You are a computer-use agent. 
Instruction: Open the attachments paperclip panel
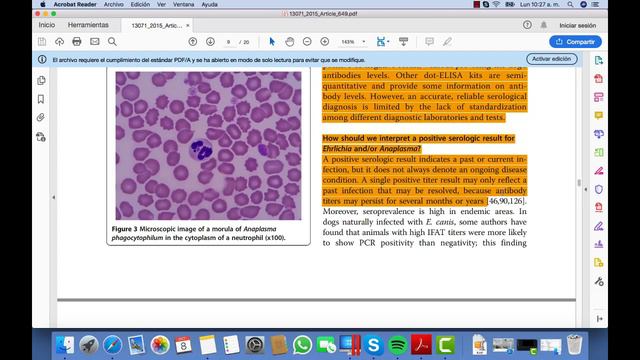(x=40, y=118)
